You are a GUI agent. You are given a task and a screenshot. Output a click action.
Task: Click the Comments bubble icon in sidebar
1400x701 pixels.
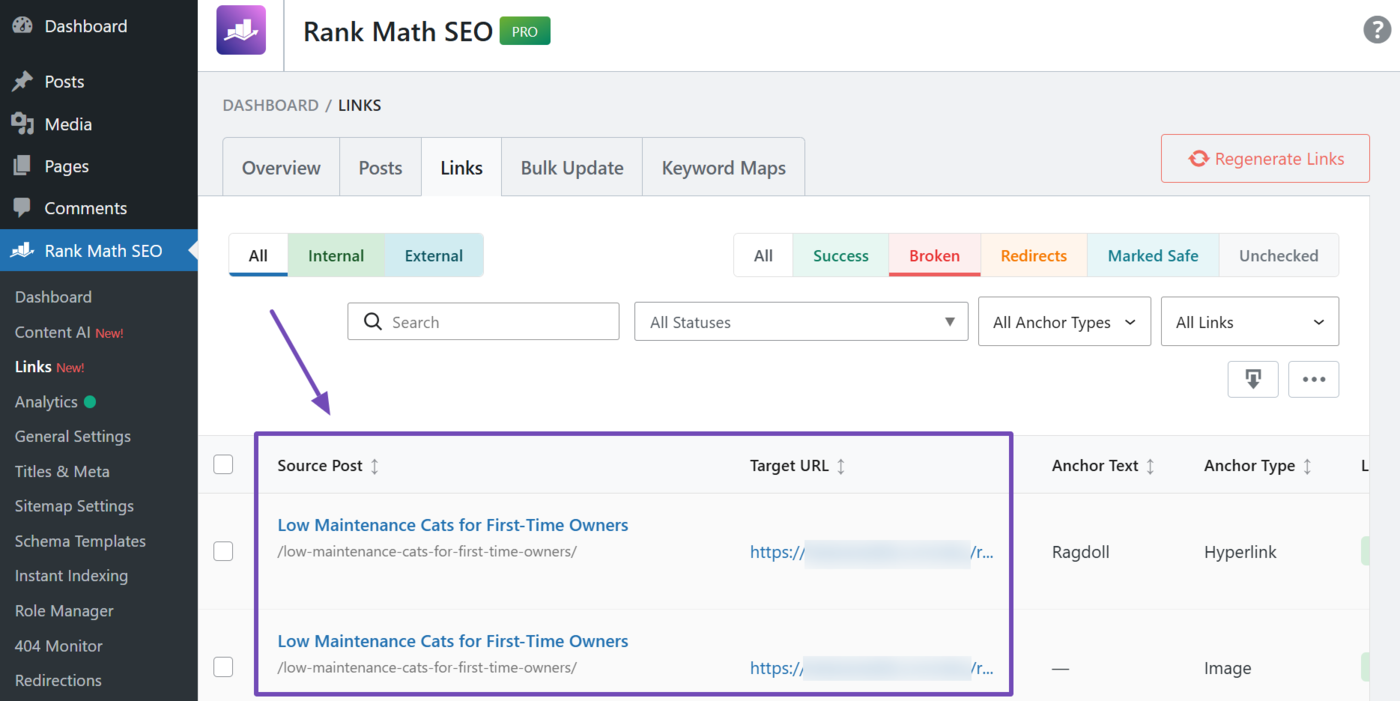23,207
